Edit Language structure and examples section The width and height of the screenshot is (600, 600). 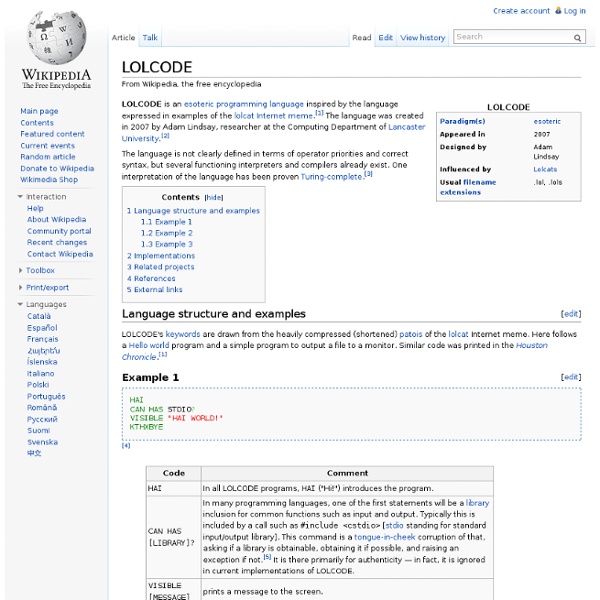571,314
